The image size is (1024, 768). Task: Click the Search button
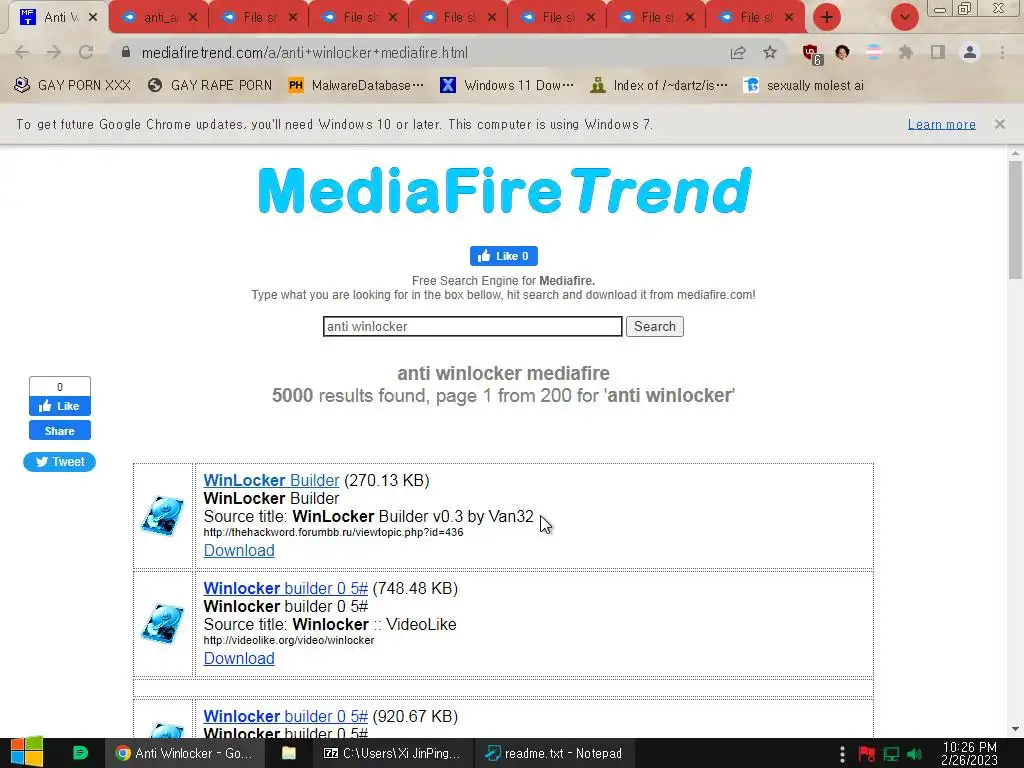654,327
